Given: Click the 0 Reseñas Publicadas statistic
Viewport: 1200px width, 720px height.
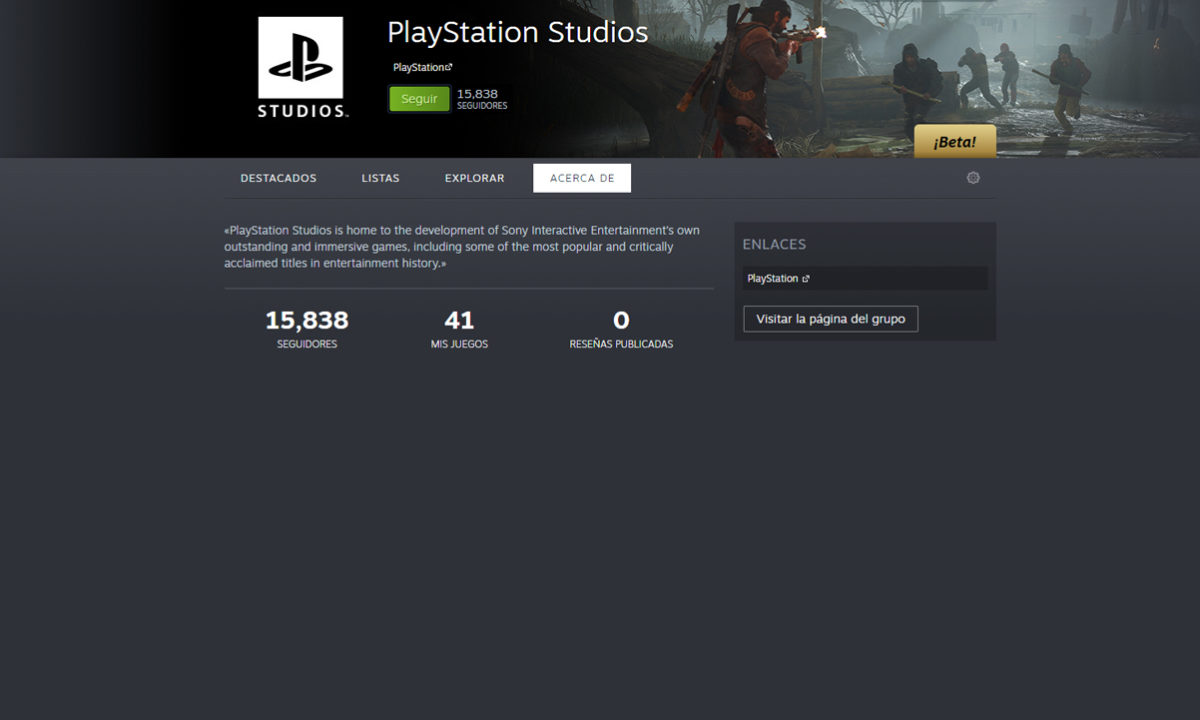Looking at the screenshot, I should [621, 329].
